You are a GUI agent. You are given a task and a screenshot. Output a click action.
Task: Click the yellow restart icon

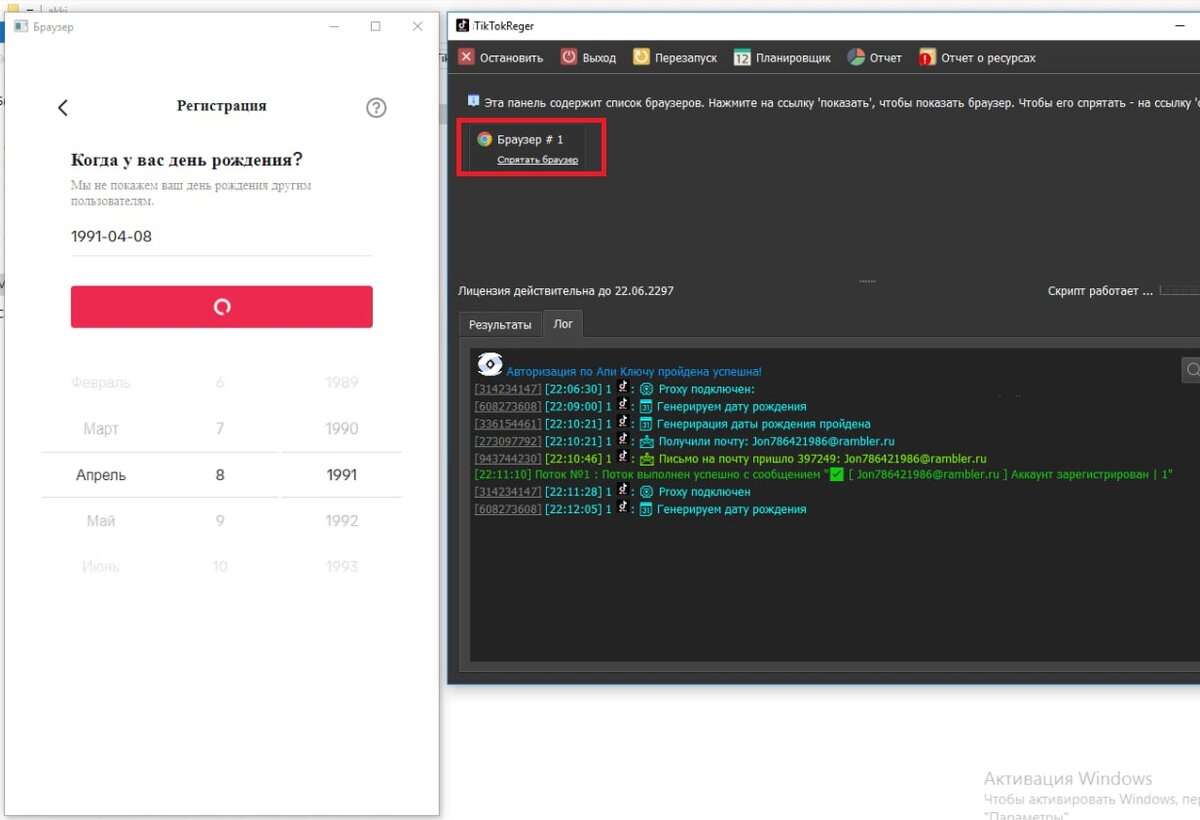tap(641, 57)
